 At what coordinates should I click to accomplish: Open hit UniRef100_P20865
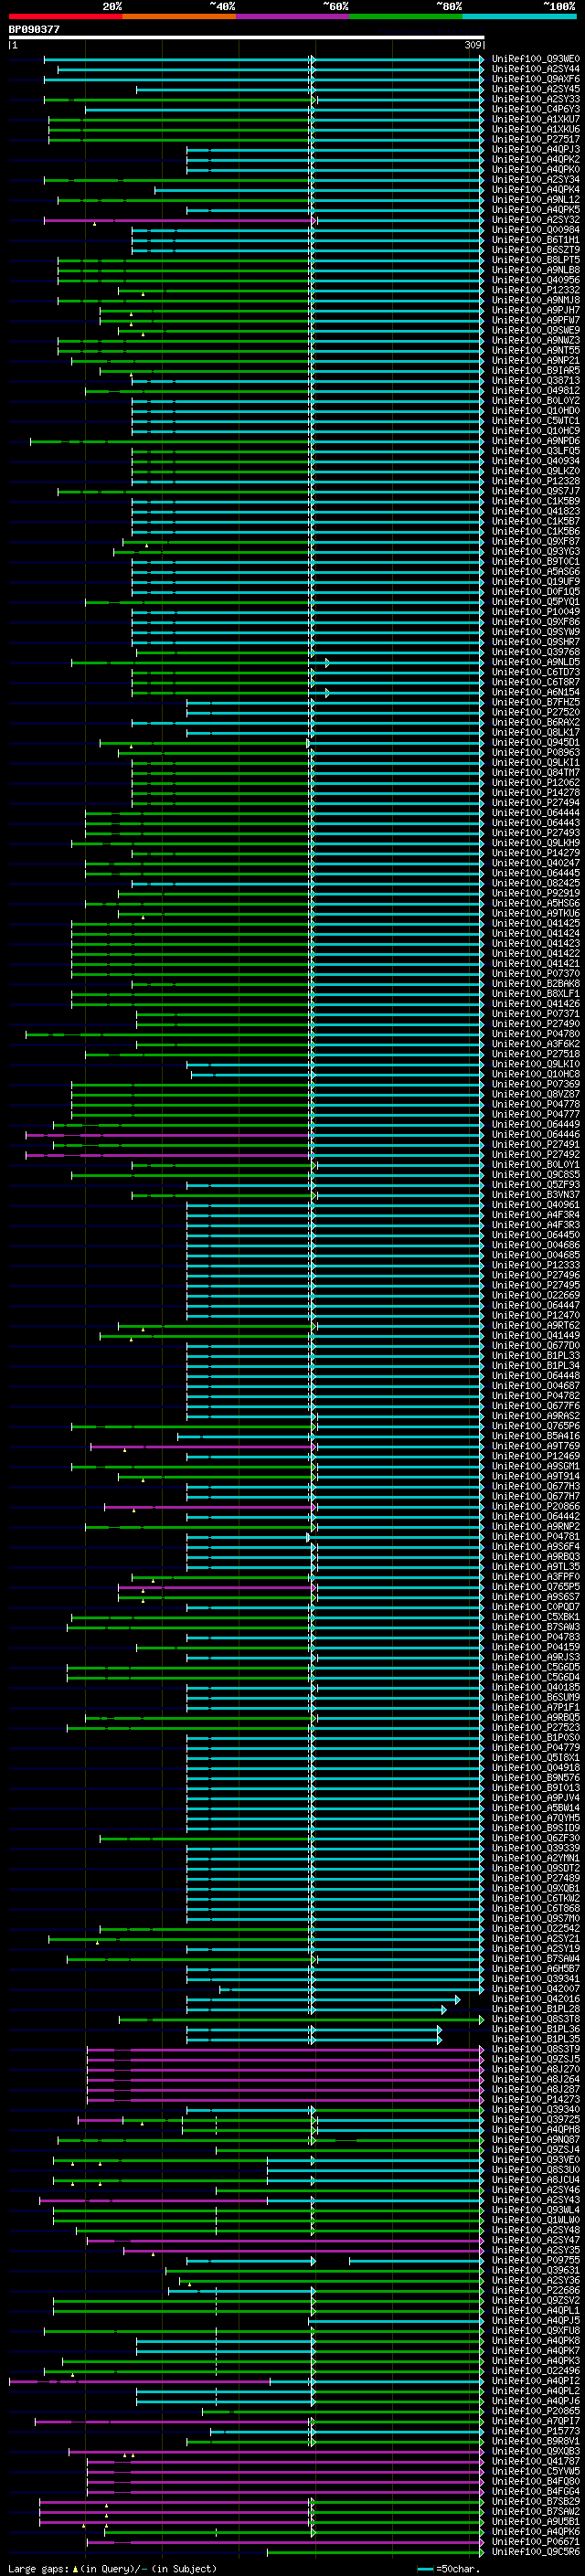pyautogui.click(x=535, y=2410)
